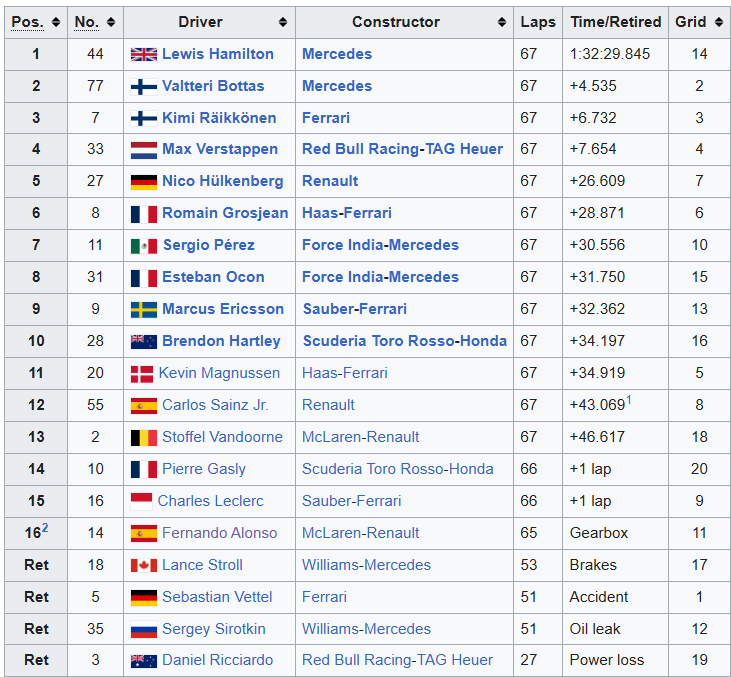The width and height of the screenshot is (731, 677).
Task: Open the Carlos Sainz Jr. driver link
Action: pos(215,405)
